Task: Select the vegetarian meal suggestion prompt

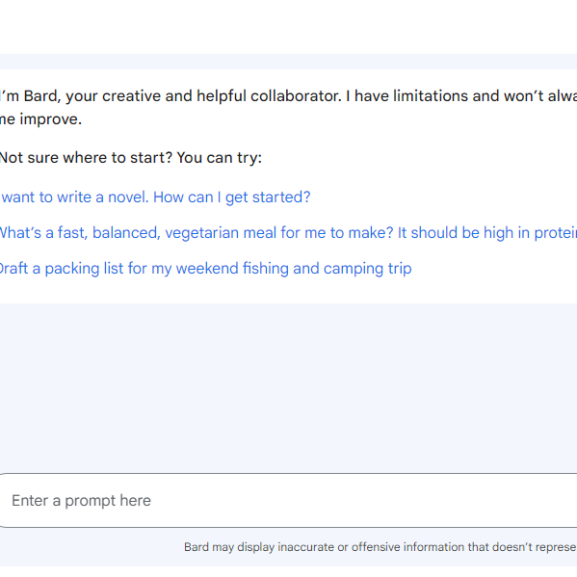Action: click(288, 233)
